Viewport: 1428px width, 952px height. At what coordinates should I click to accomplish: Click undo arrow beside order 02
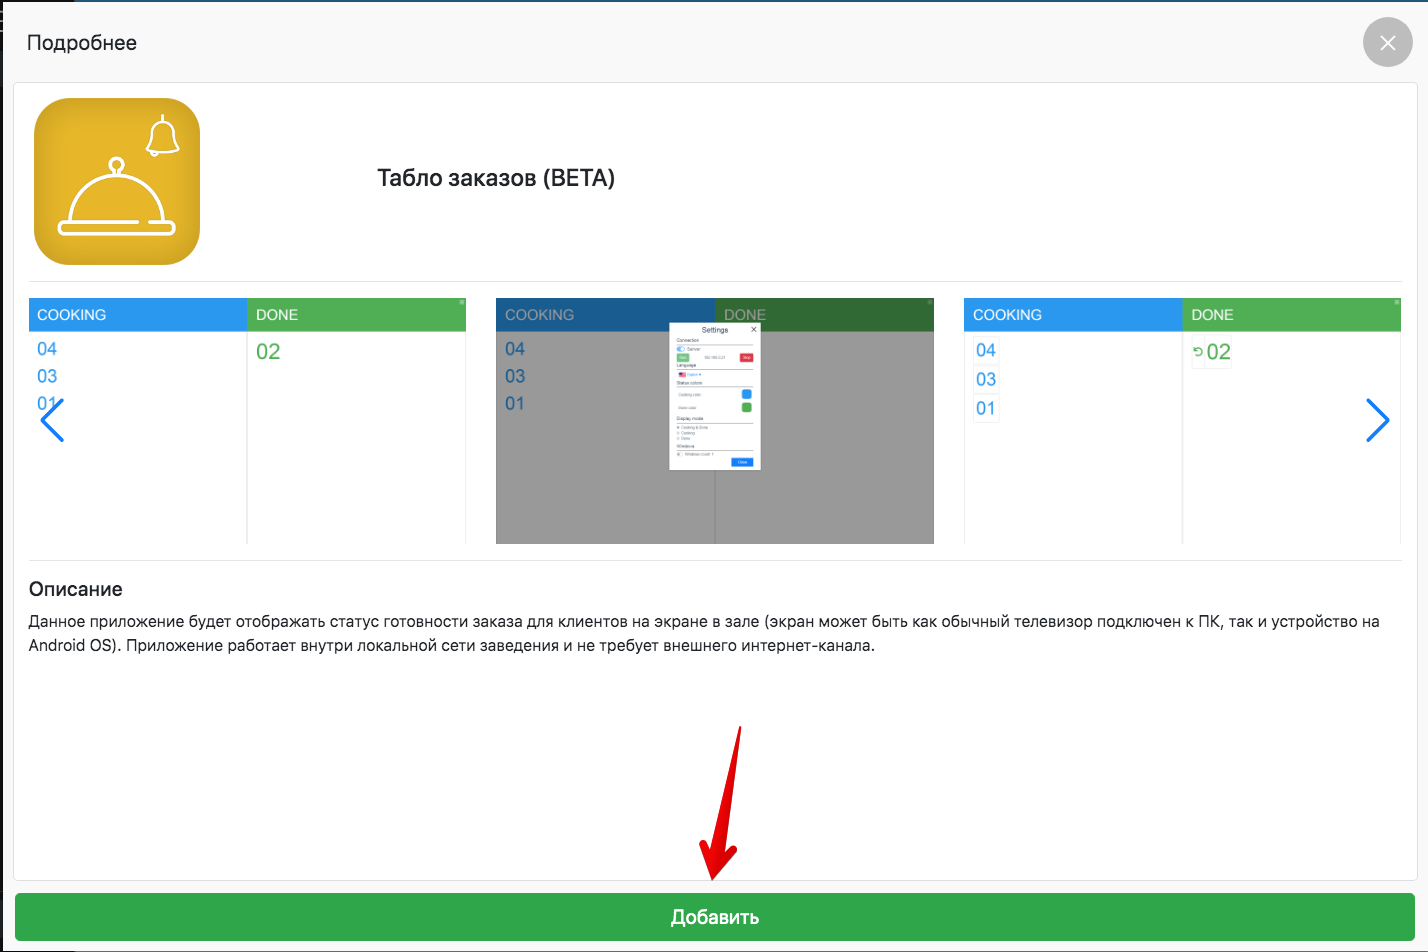pos(1198,352)
